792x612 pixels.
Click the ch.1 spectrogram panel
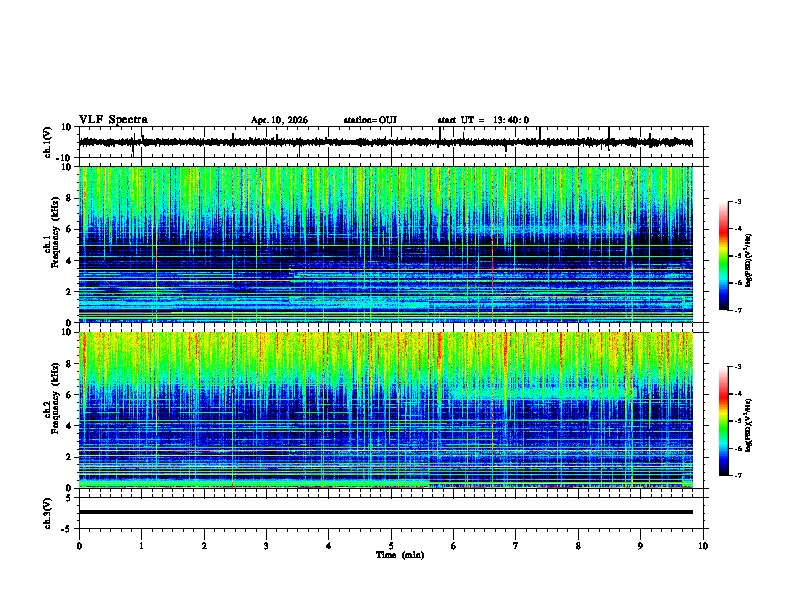click(x=385, y=244)
